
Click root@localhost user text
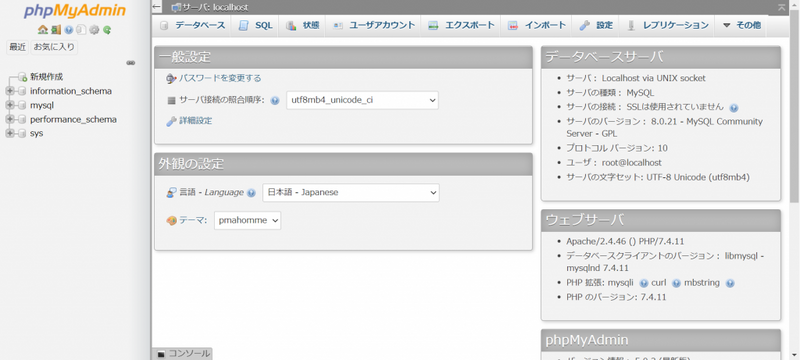pyautogui.click(x=632, y=163)
